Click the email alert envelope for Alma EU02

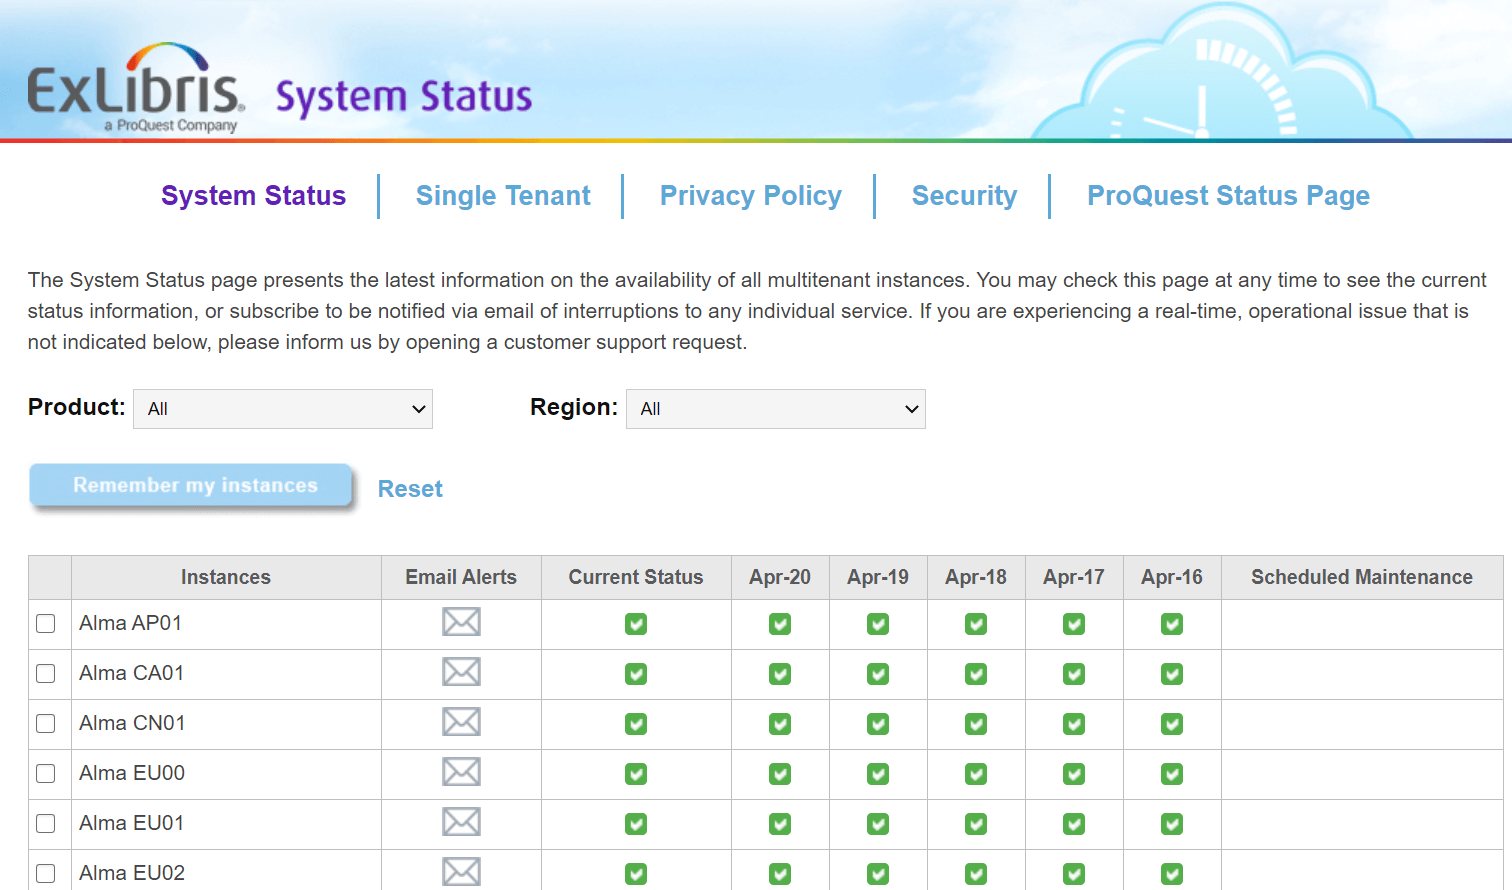point(461,872)
